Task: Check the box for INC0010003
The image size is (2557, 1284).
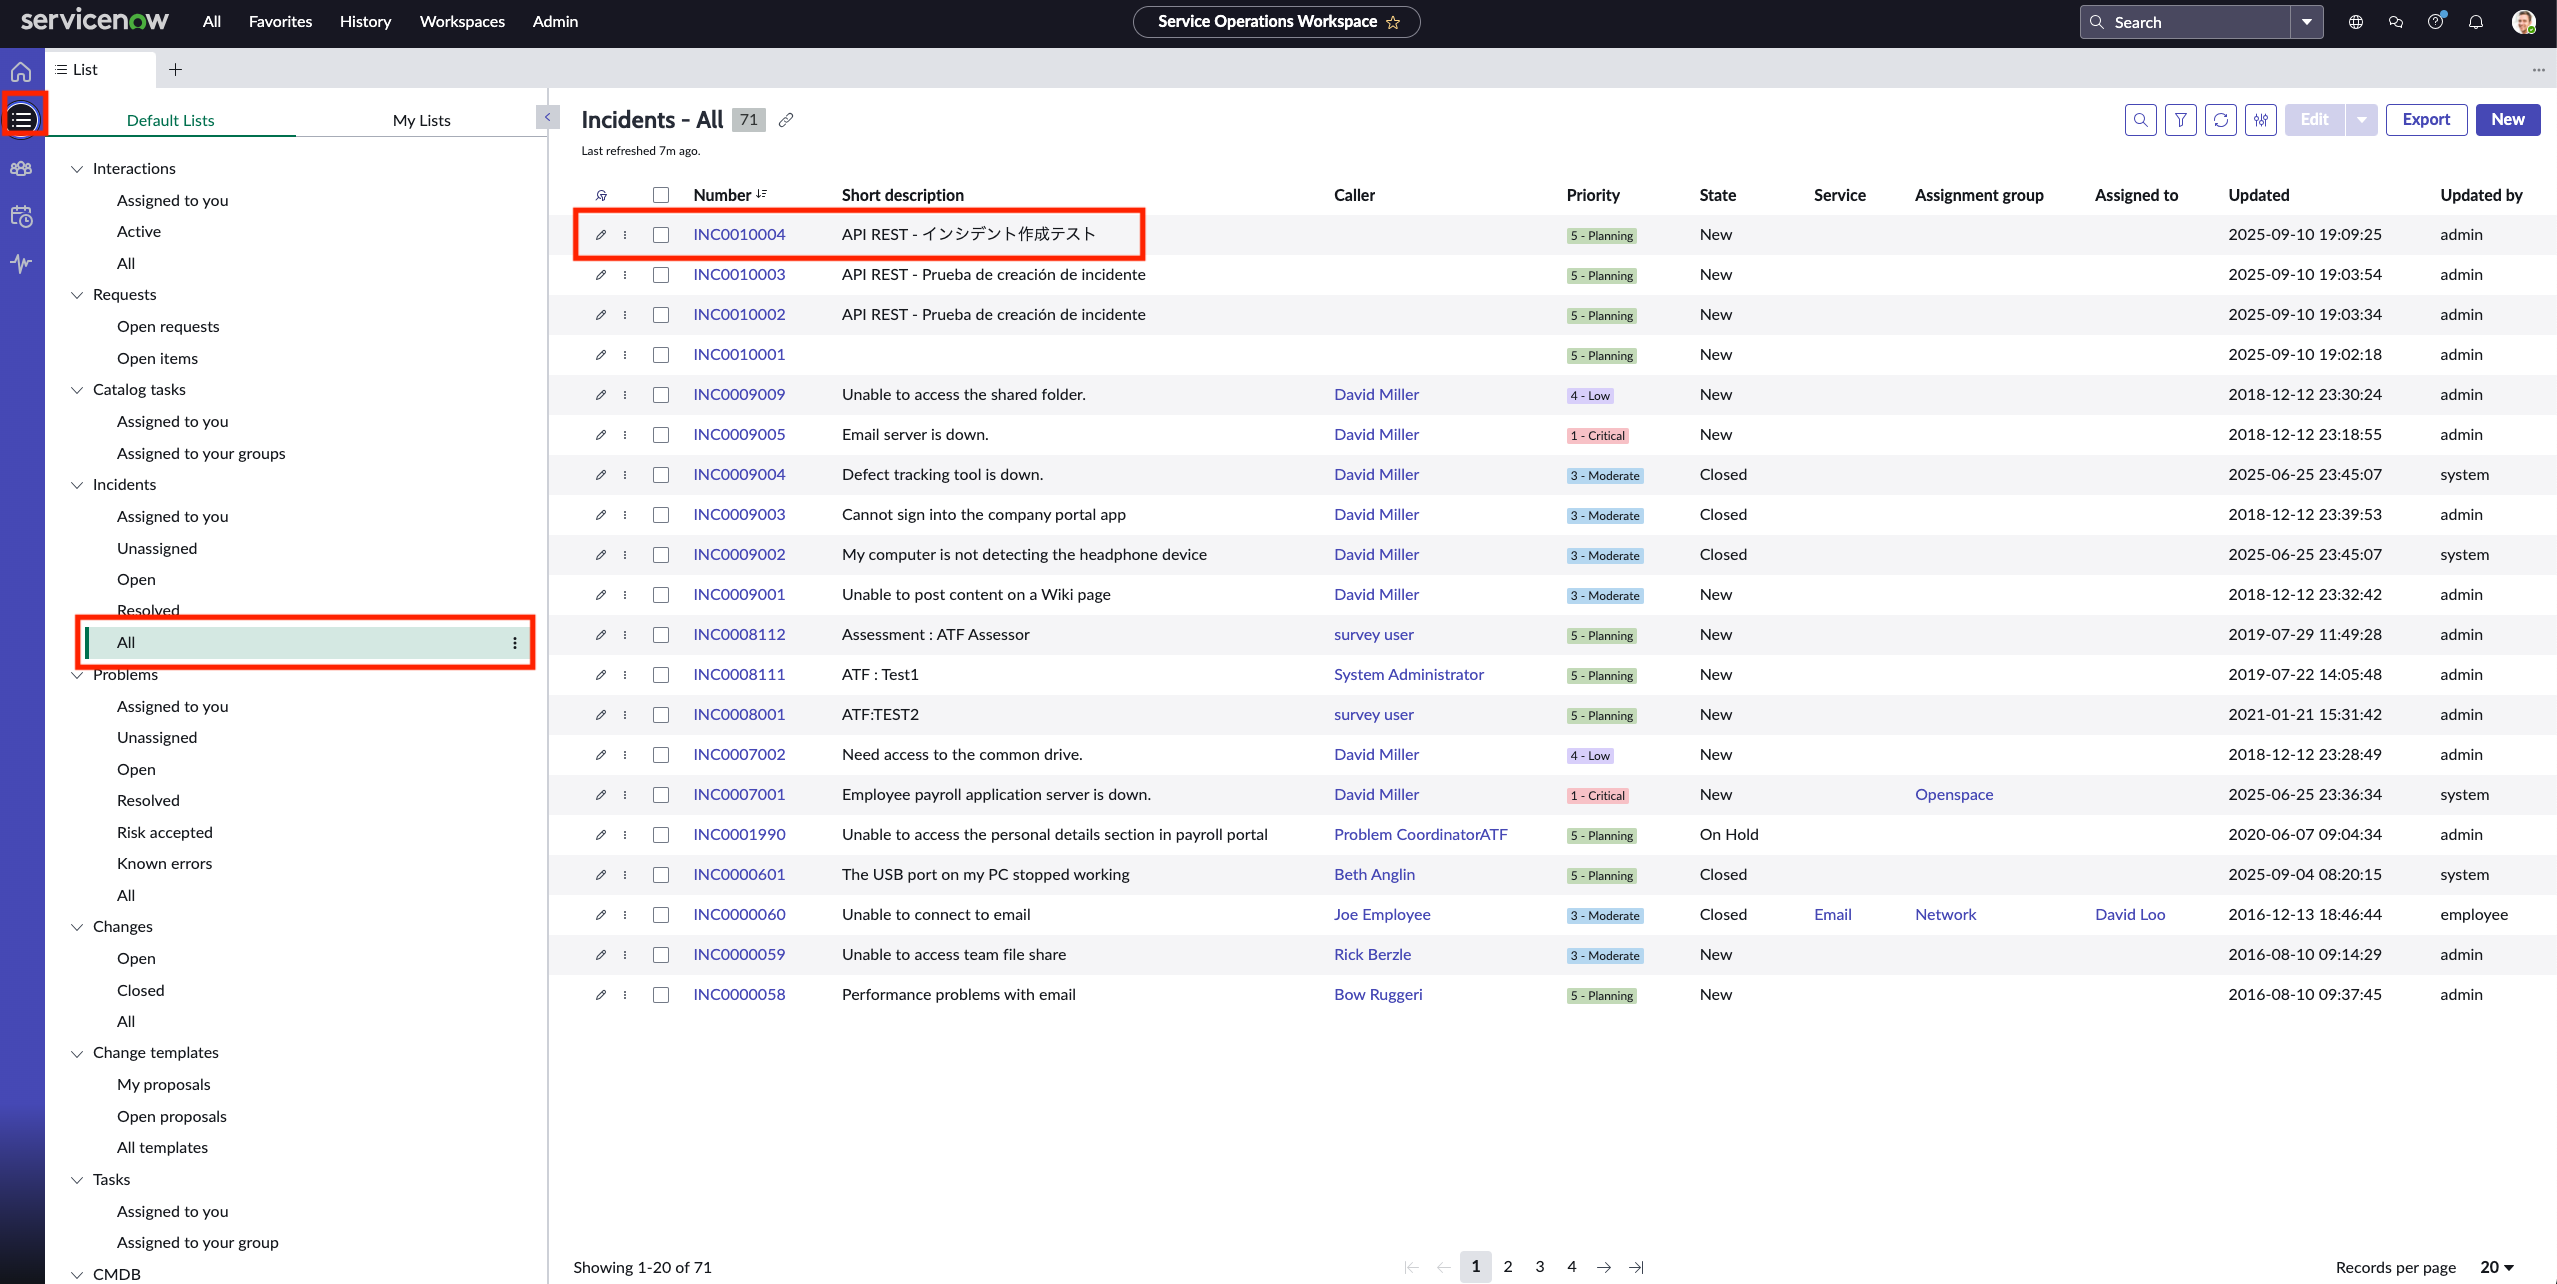Action: (661, 275)
